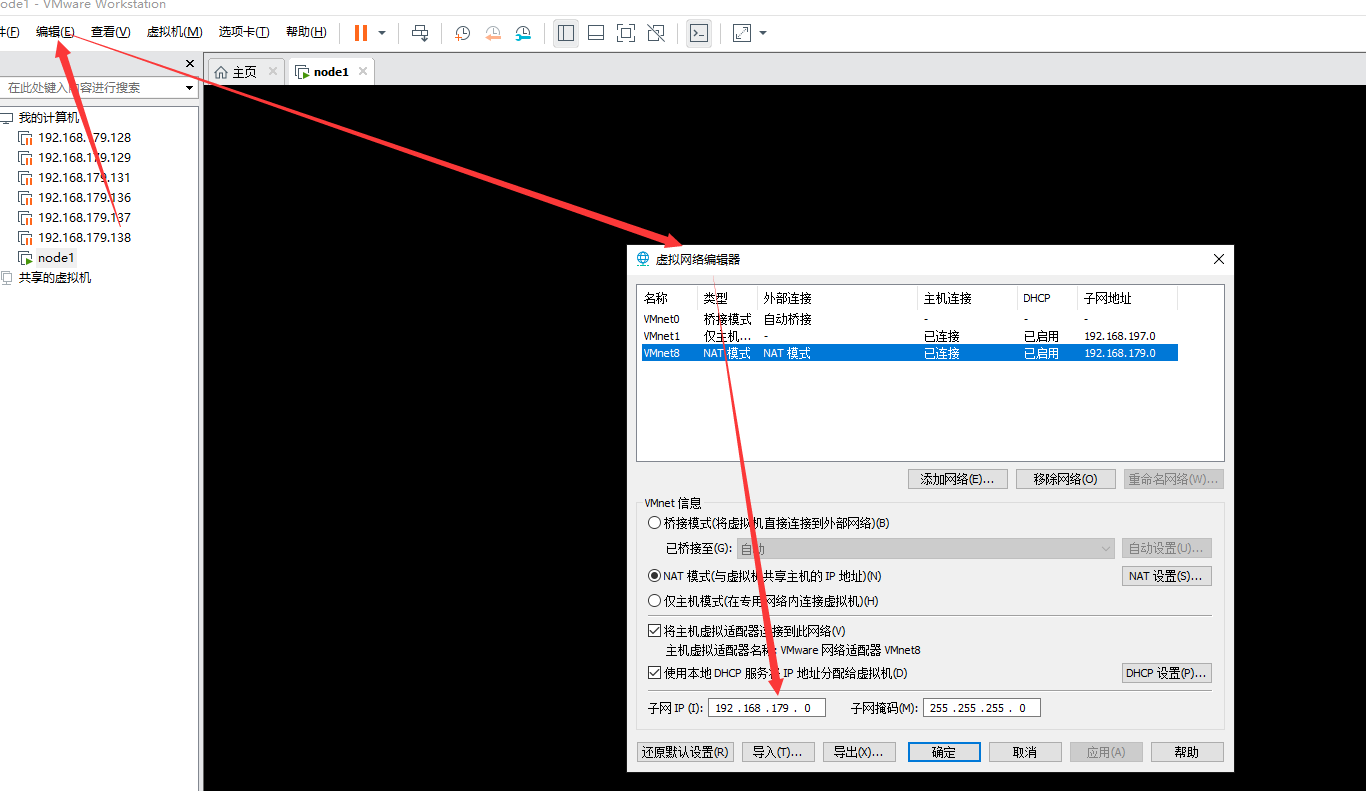Open the dropdown arrow beside Pause button
This screenshot has width=1366, height=791.
pos(382,33)
